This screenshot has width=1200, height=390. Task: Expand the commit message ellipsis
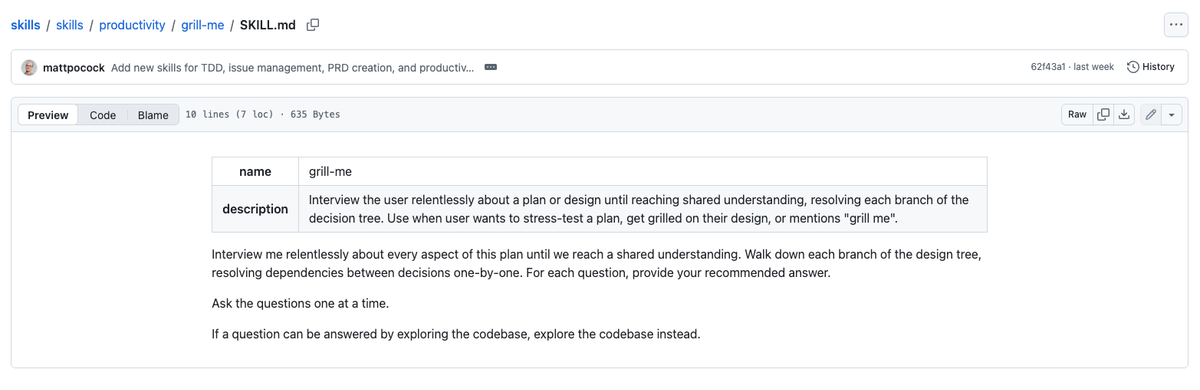(490, 67)
